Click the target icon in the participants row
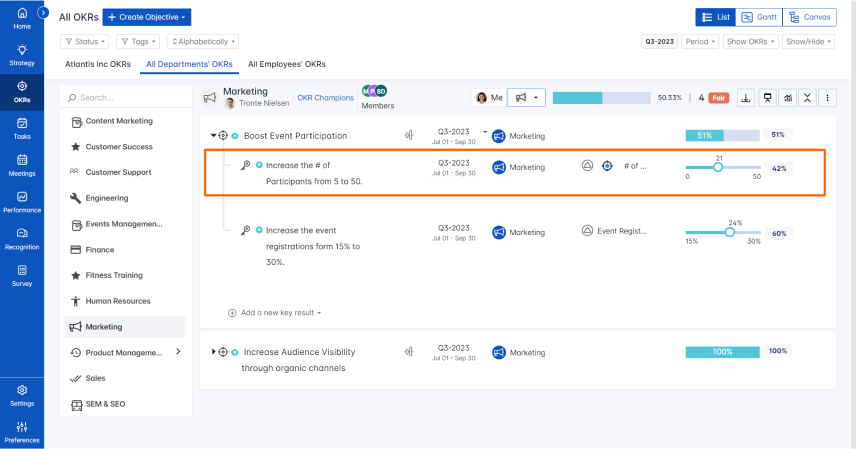The width and height of the screenshot is (856, 449). coord(607,166)
